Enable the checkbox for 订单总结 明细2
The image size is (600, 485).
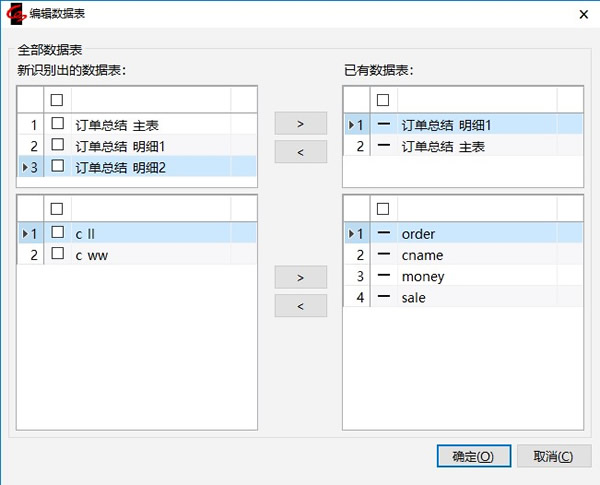pyautogui.click(x=58, y=167)
